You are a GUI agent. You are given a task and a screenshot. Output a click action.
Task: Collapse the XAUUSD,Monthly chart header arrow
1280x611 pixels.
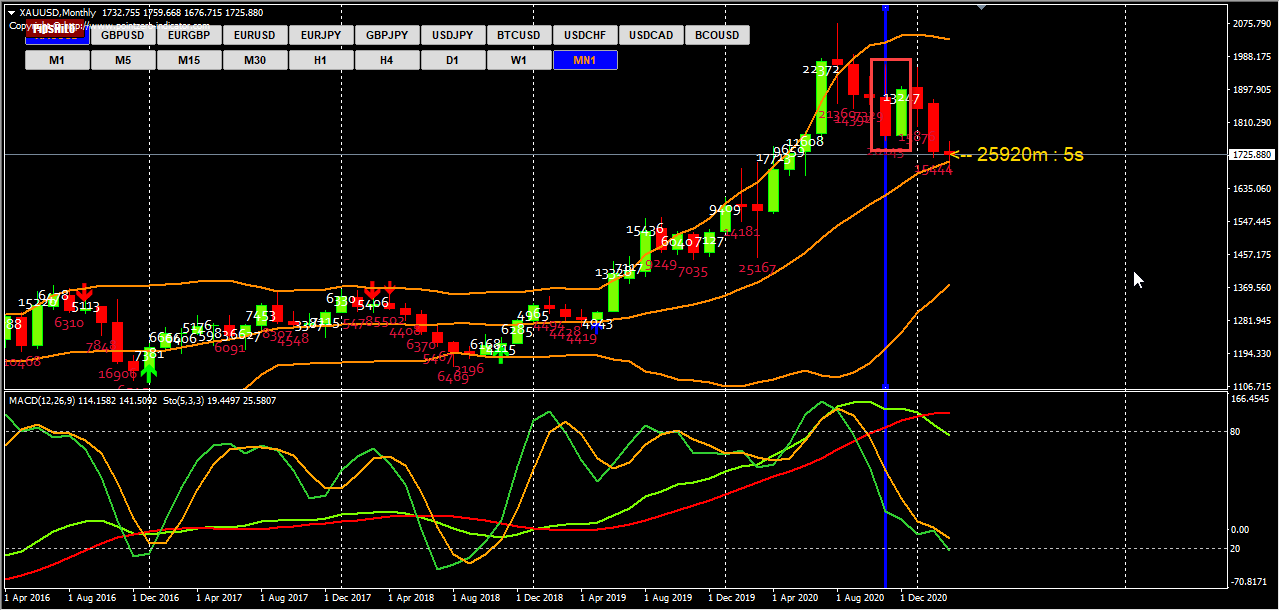point(10,14)
